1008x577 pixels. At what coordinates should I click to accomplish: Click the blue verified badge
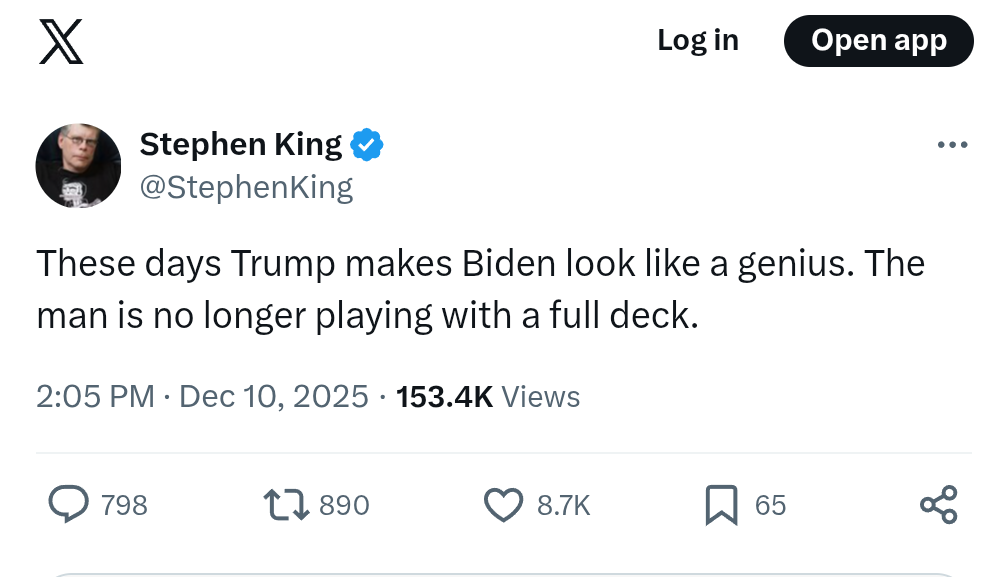tap(367, 145)
